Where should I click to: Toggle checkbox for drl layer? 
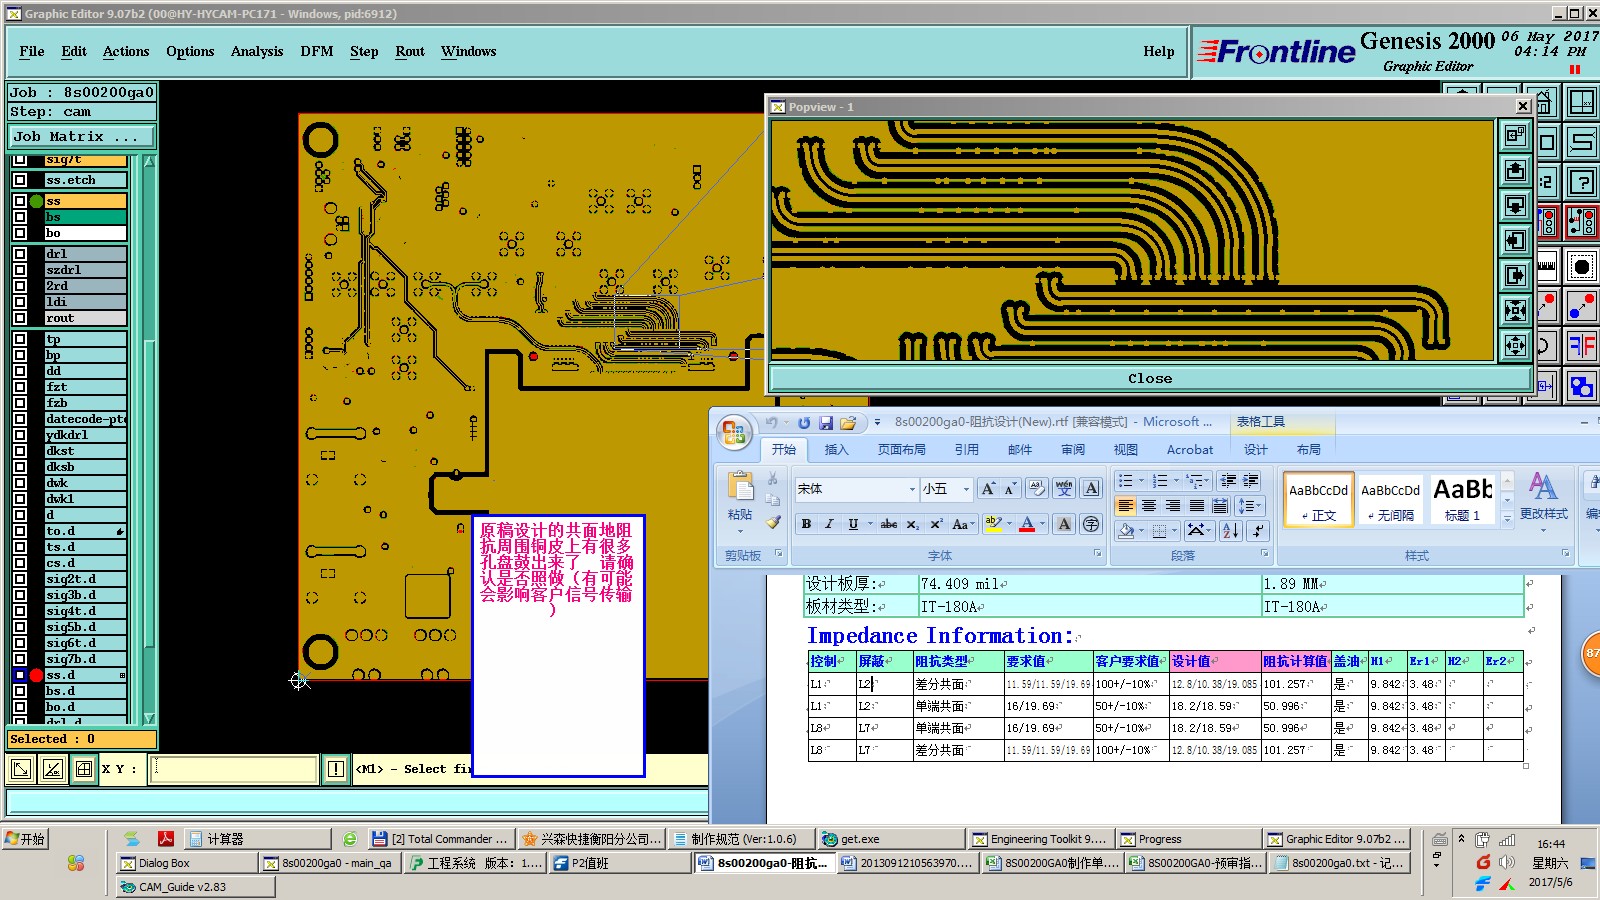20,254
